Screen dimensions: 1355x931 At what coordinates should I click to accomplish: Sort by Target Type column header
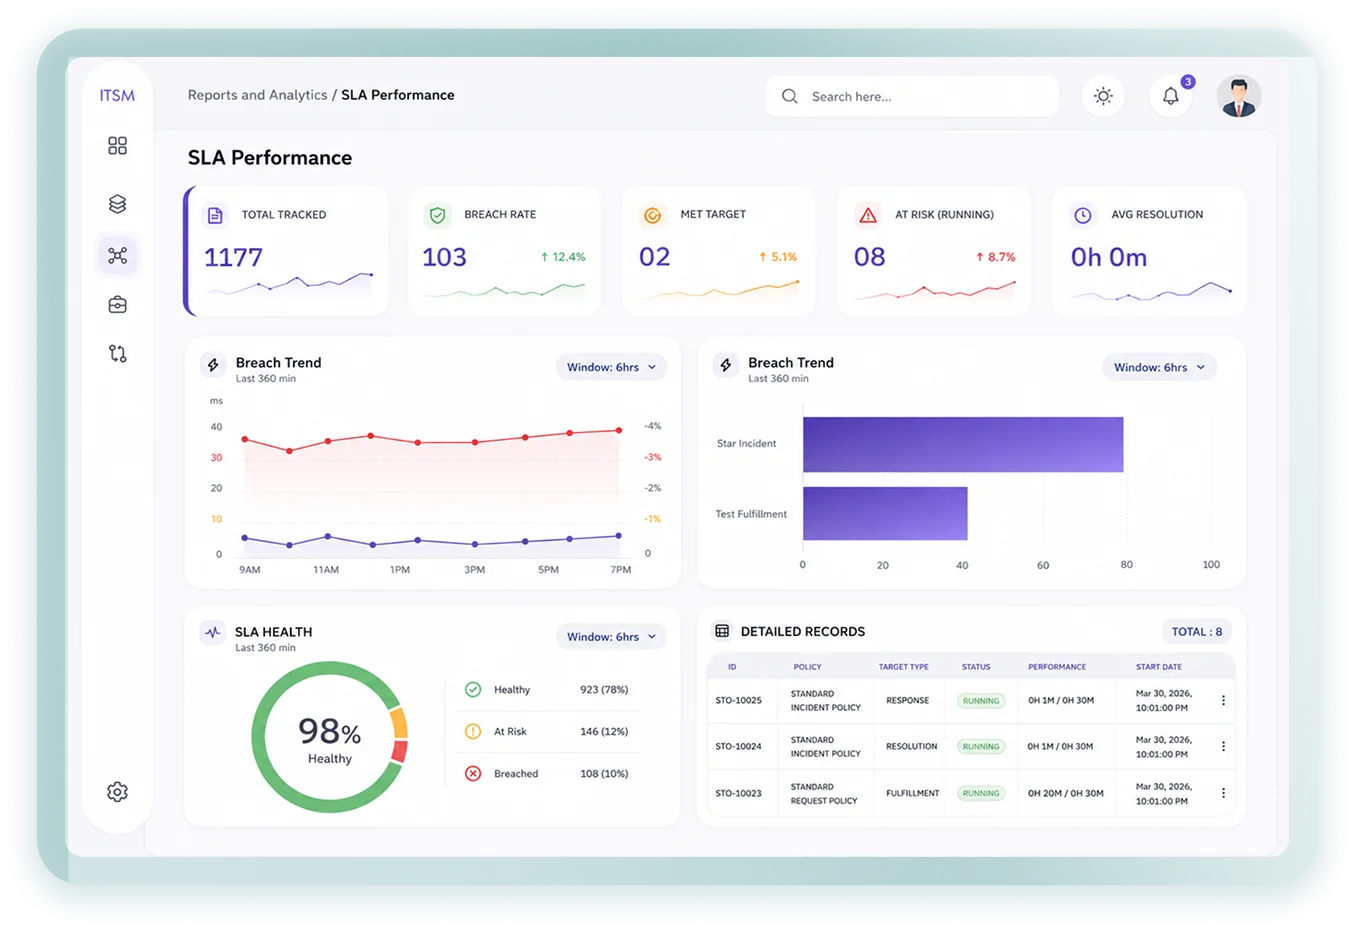click(x=904, y=667)
